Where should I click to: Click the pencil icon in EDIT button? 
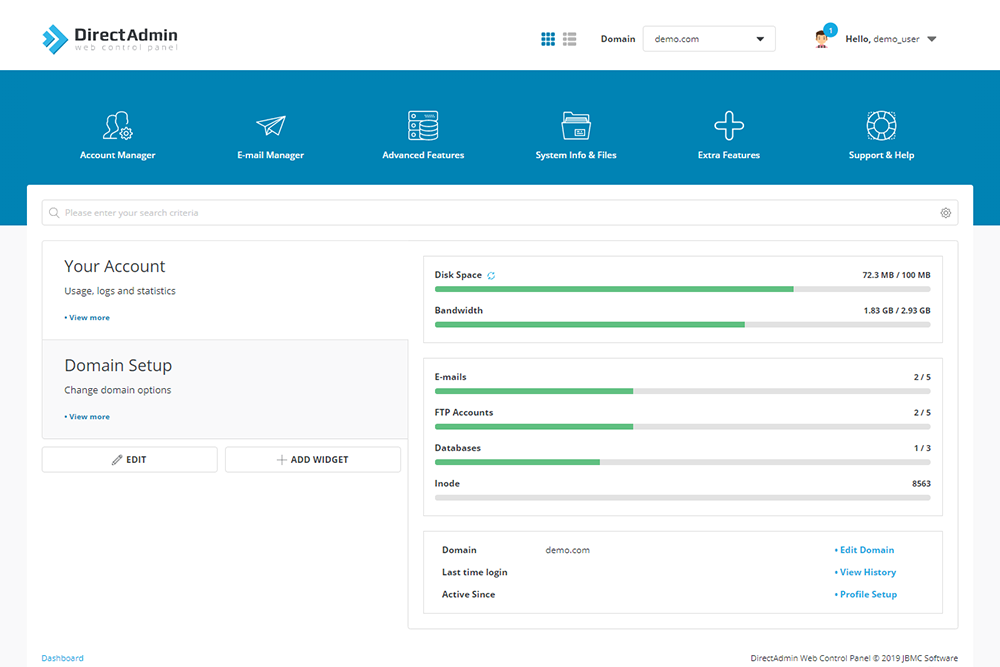[117, 460]
